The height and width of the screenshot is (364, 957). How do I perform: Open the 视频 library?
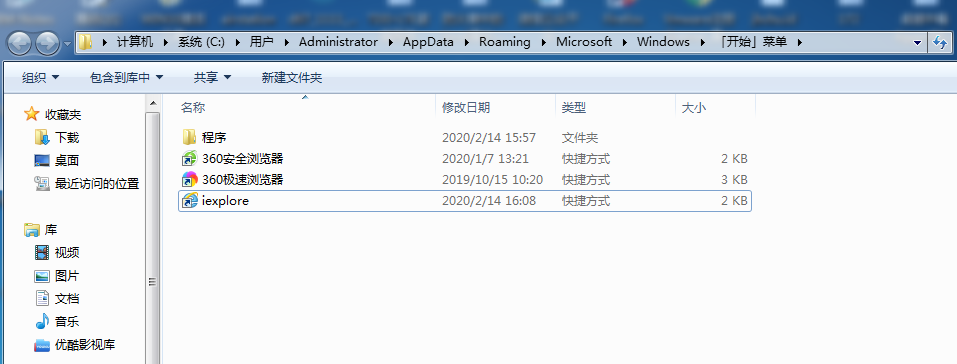pos(67,252)
